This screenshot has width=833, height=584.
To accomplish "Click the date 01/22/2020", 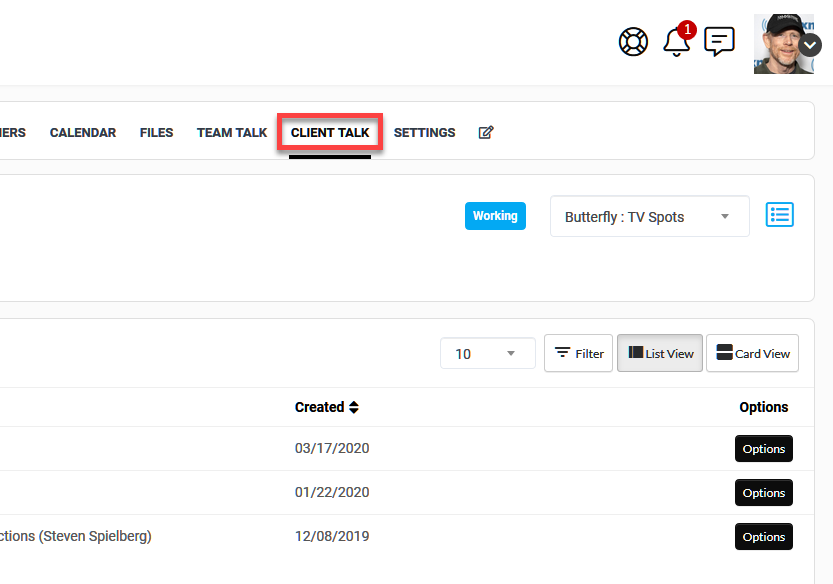I will [x=332, y=493].
